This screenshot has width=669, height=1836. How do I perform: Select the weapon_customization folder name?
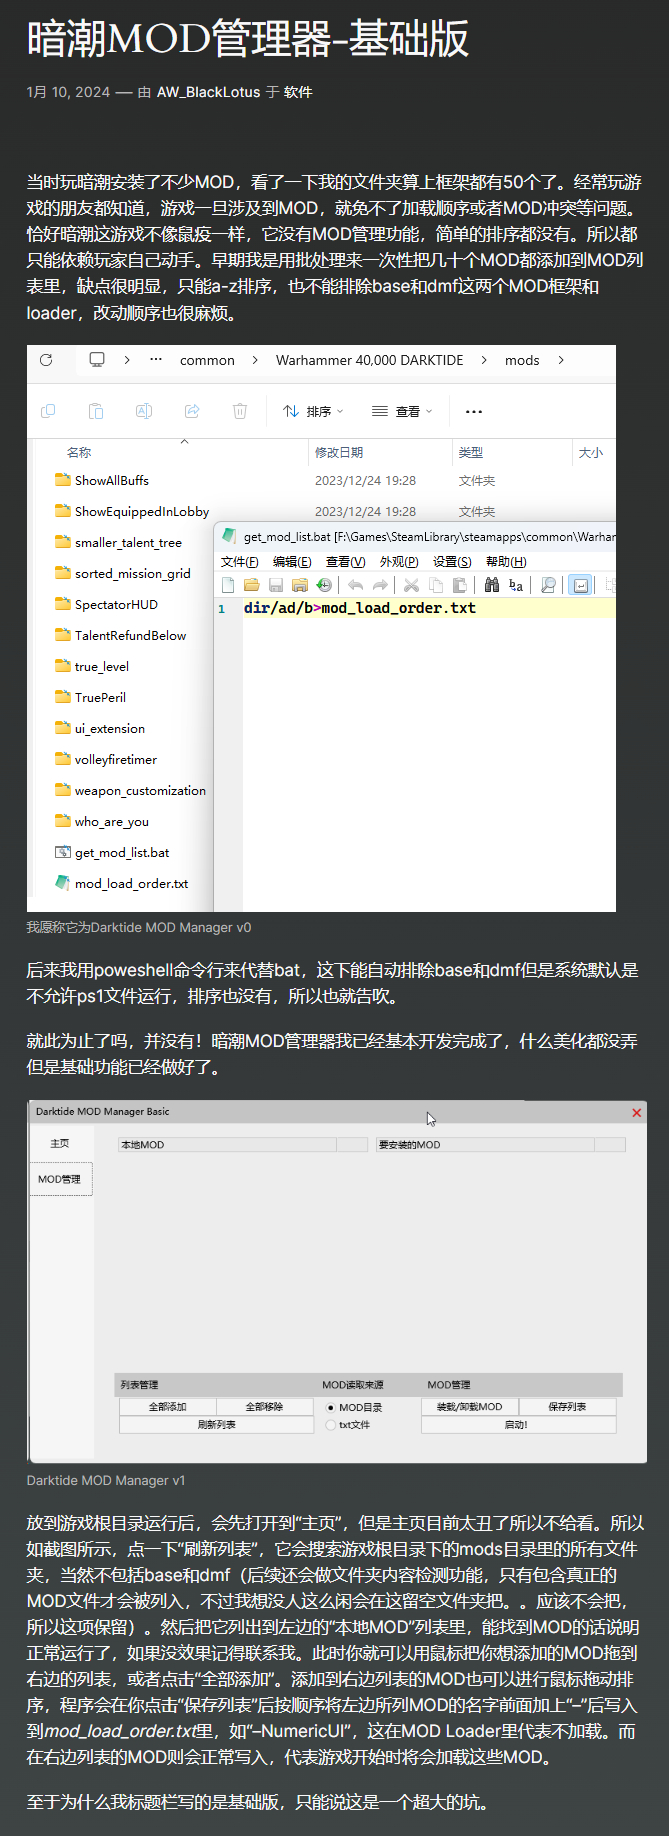click(x=140, y=790)
